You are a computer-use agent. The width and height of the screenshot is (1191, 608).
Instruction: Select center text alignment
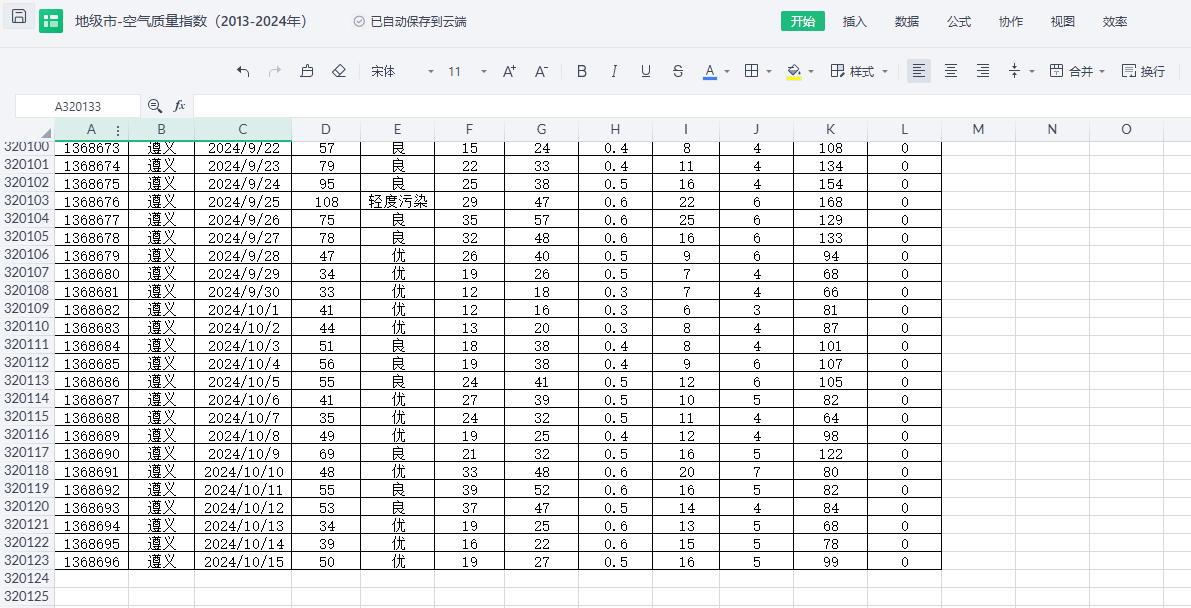(x=951, y=71)
